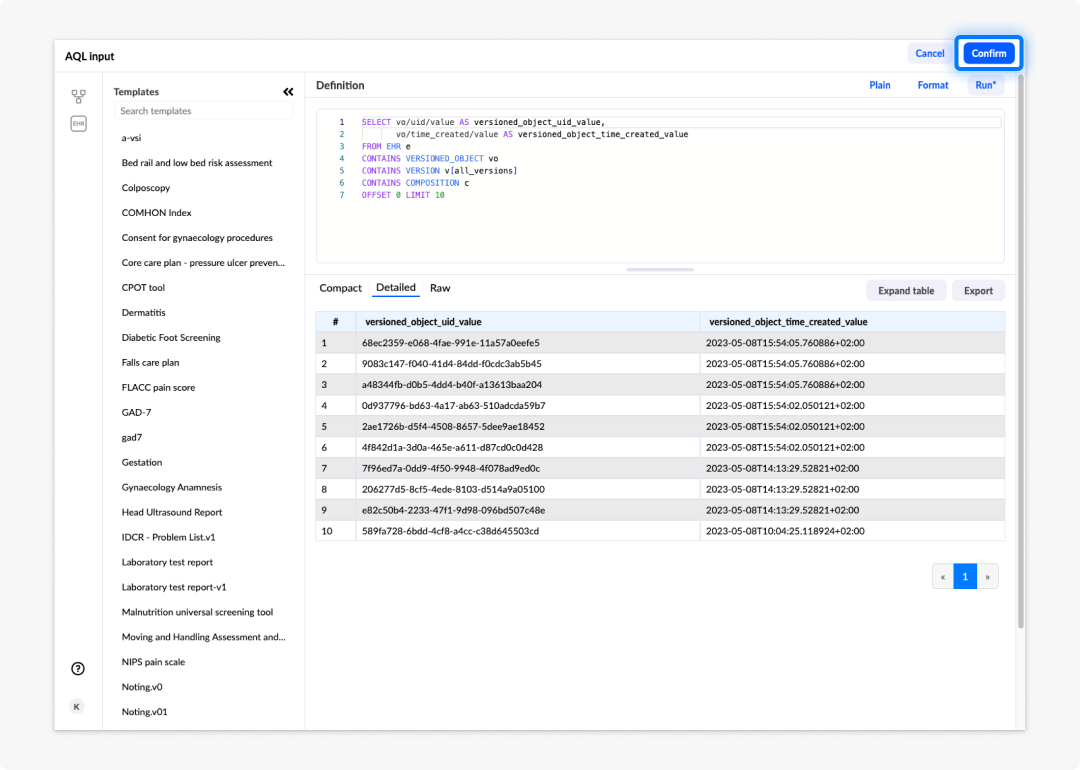Select page 1 in pagination

click(x=965, y=576)
